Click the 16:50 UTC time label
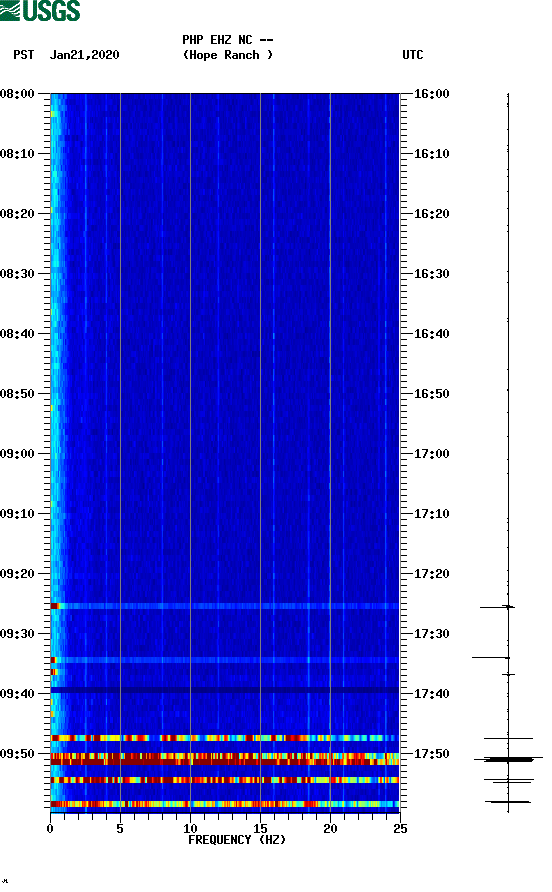This screenshot has width=552, height=892. coord(431,394)
